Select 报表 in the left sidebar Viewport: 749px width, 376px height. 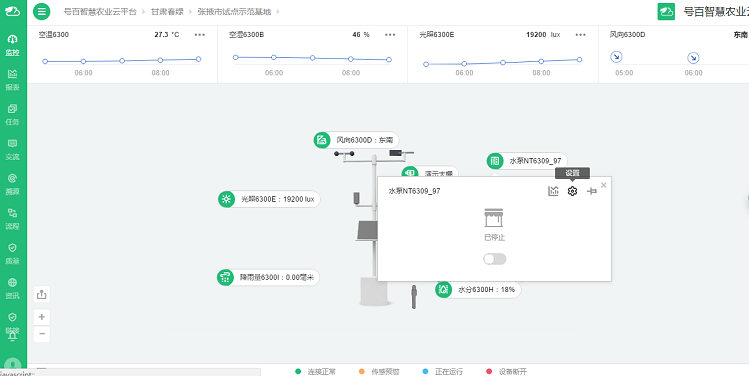pos(12,80)
